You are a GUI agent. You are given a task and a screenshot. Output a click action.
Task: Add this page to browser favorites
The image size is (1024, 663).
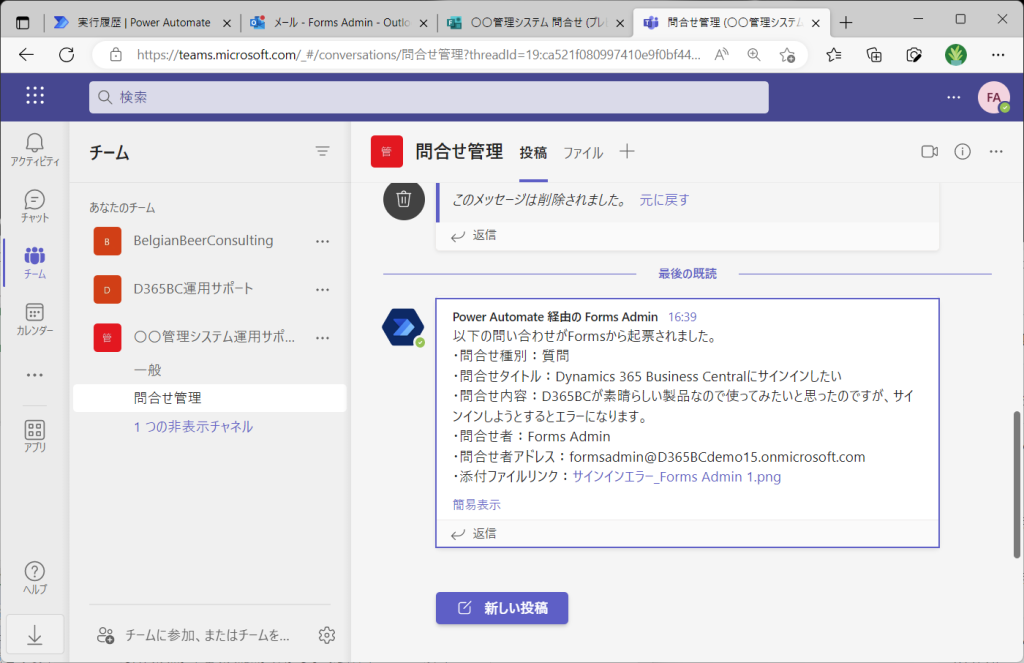pyautogui.click(x=787, y=55)
